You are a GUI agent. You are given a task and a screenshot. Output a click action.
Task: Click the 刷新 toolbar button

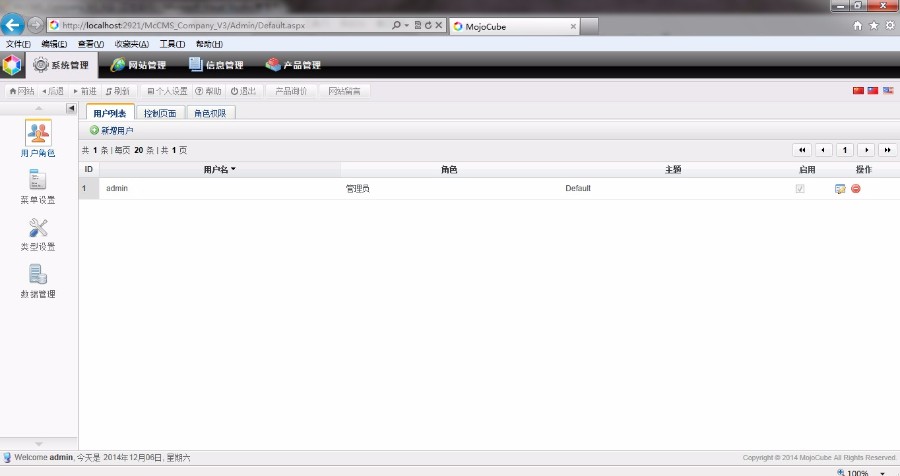118,91
